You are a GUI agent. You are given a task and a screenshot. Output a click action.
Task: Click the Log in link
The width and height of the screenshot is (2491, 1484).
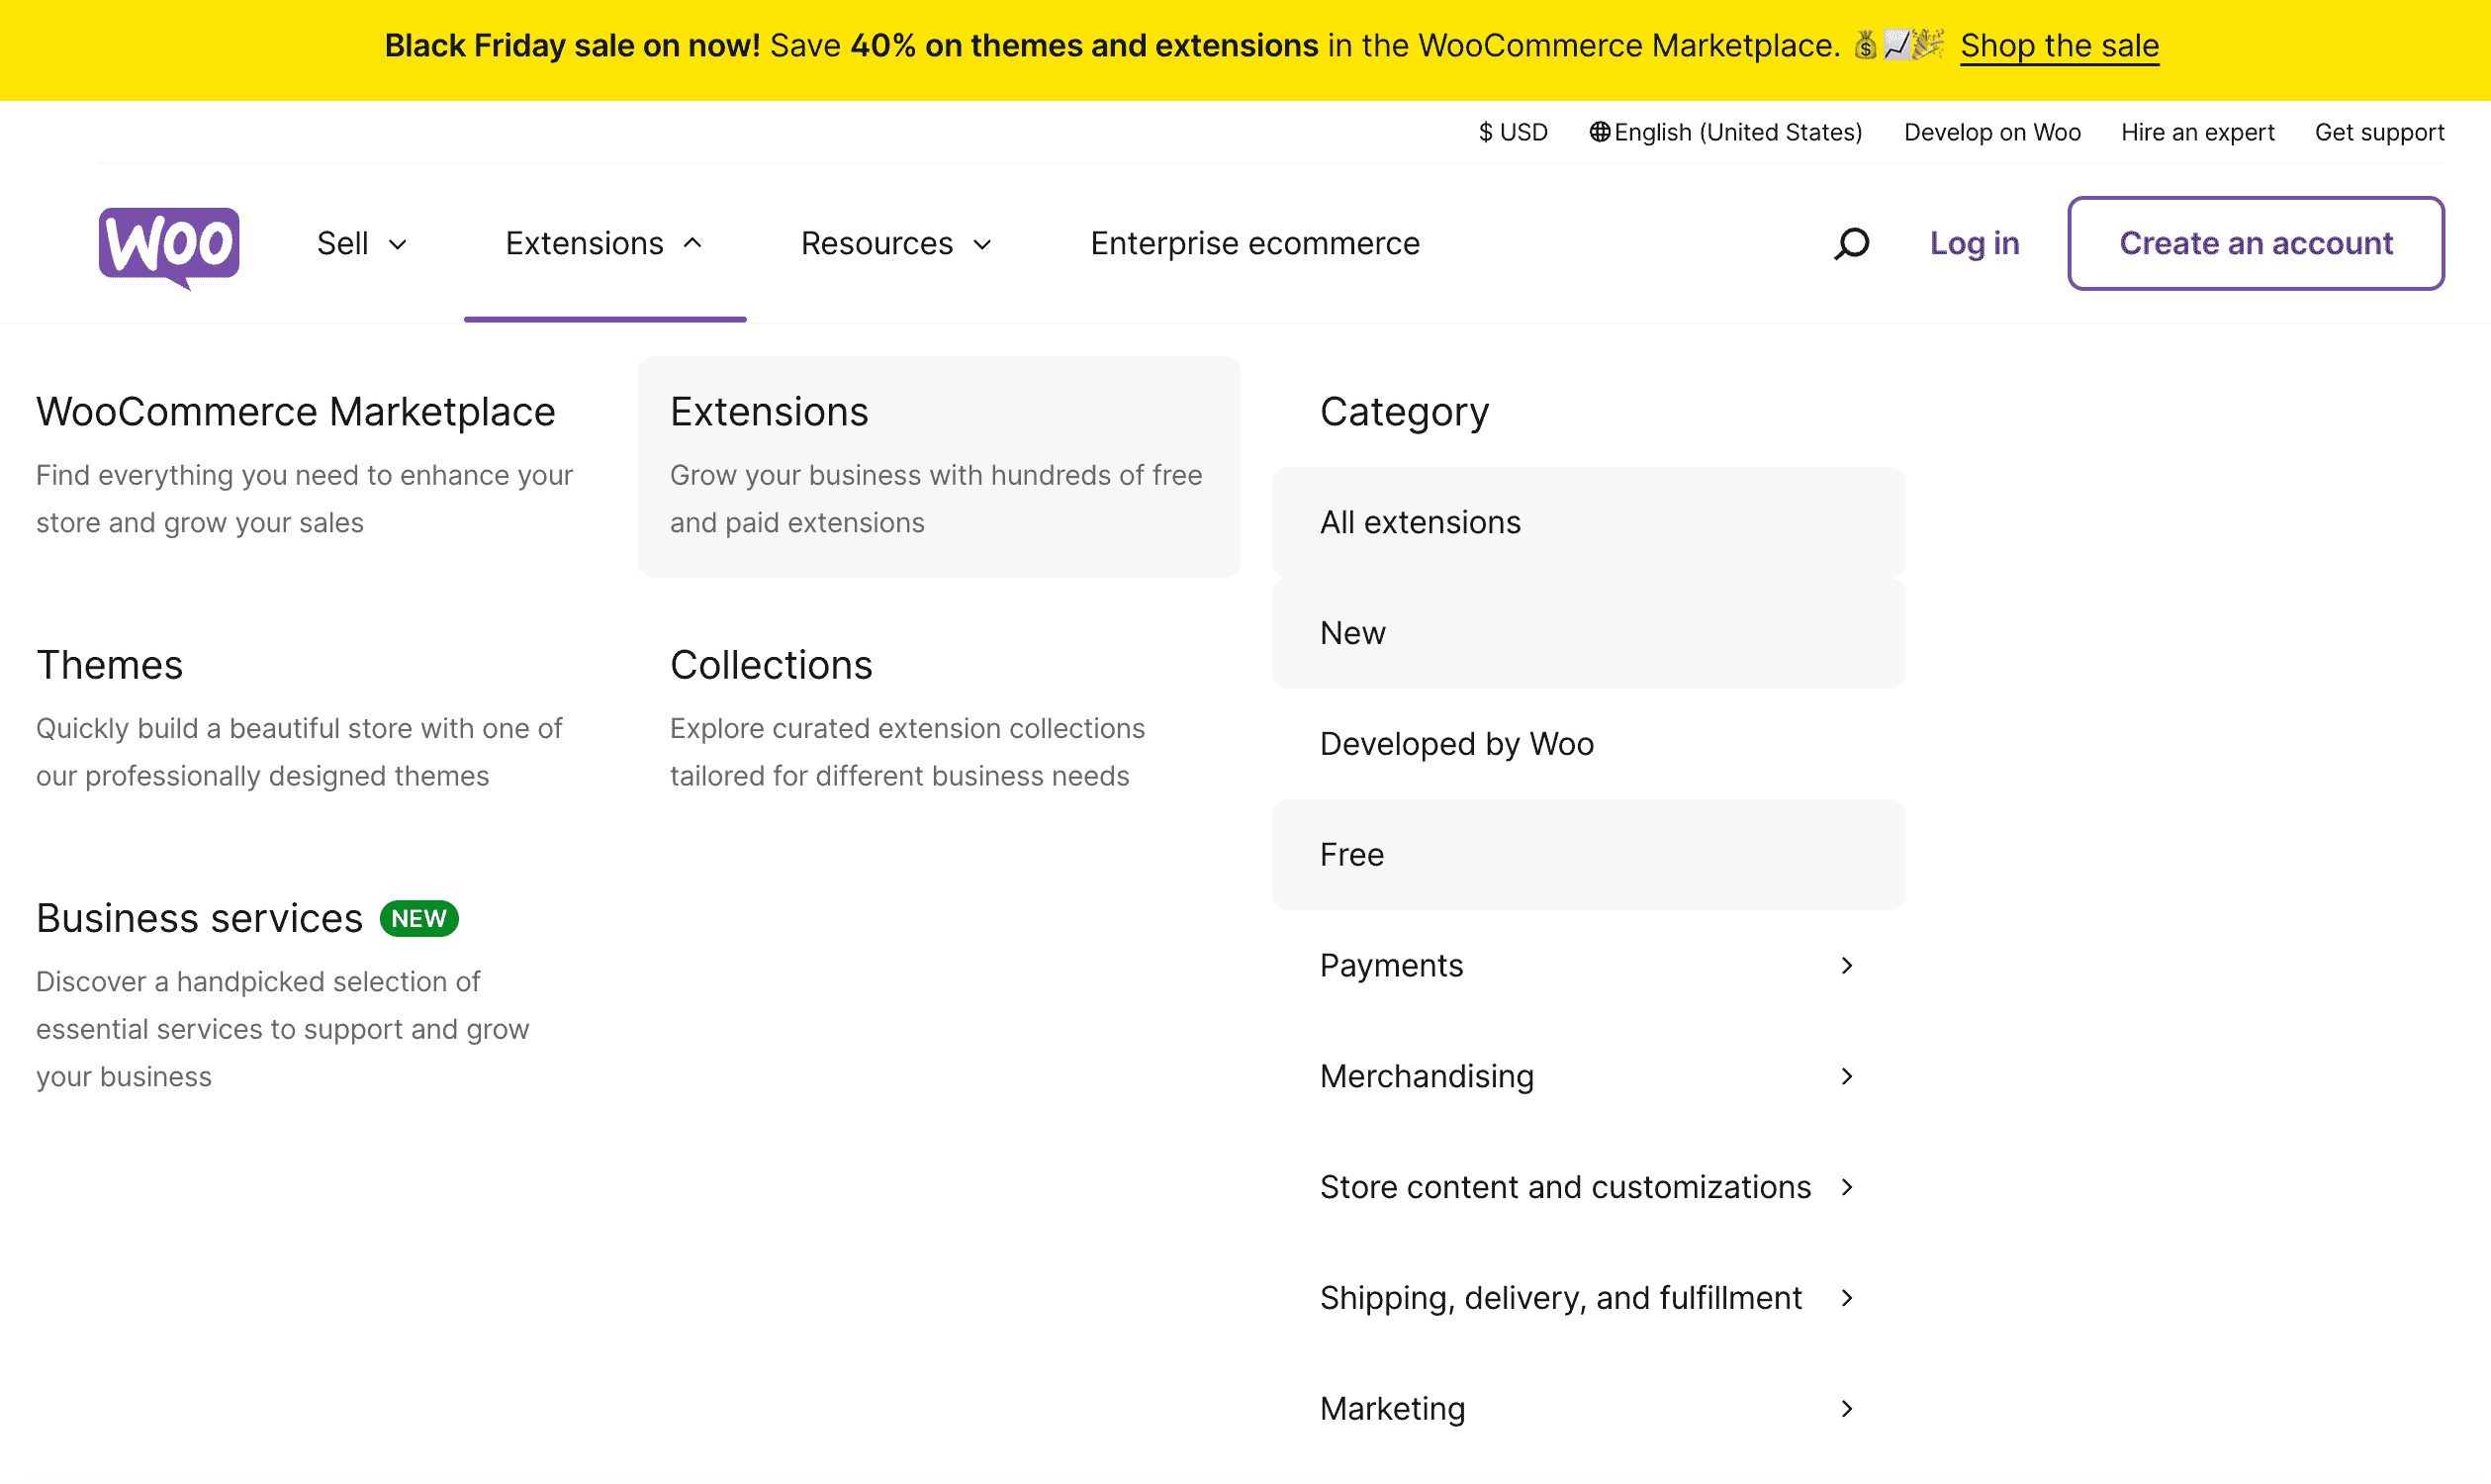click(x=1974, y=243)
